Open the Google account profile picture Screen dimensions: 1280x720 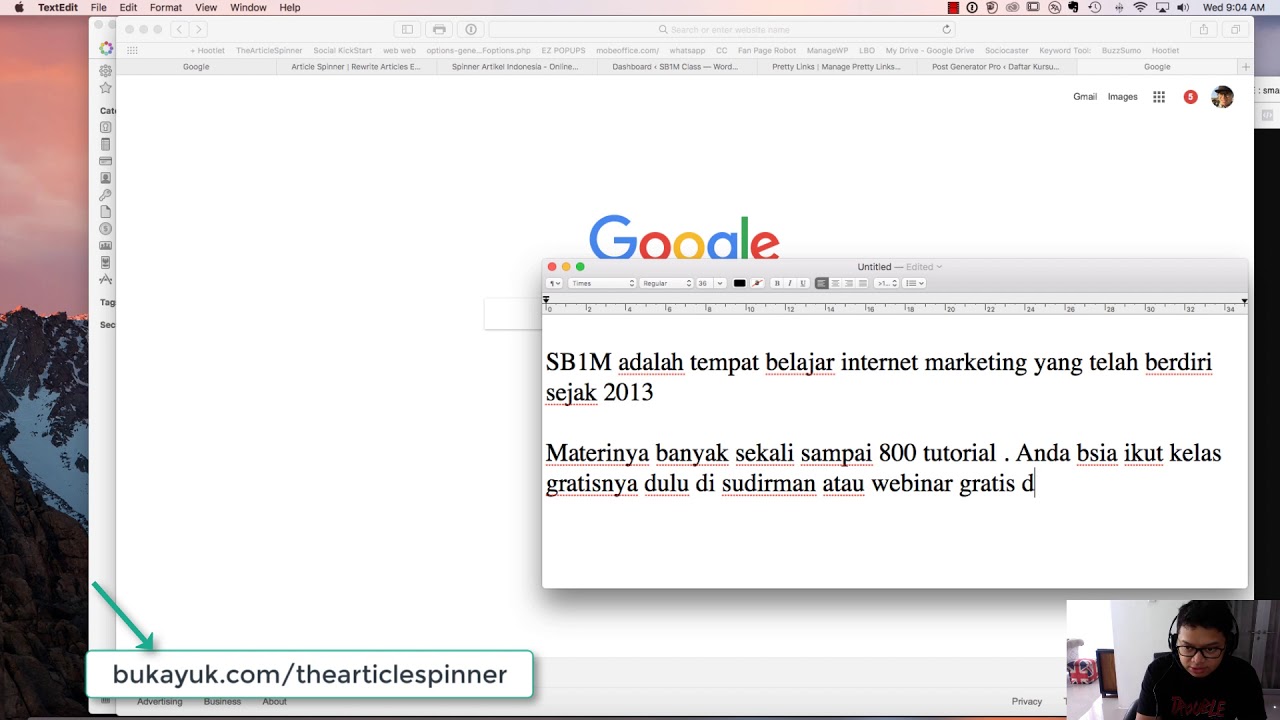click(x=1222, y=97)
